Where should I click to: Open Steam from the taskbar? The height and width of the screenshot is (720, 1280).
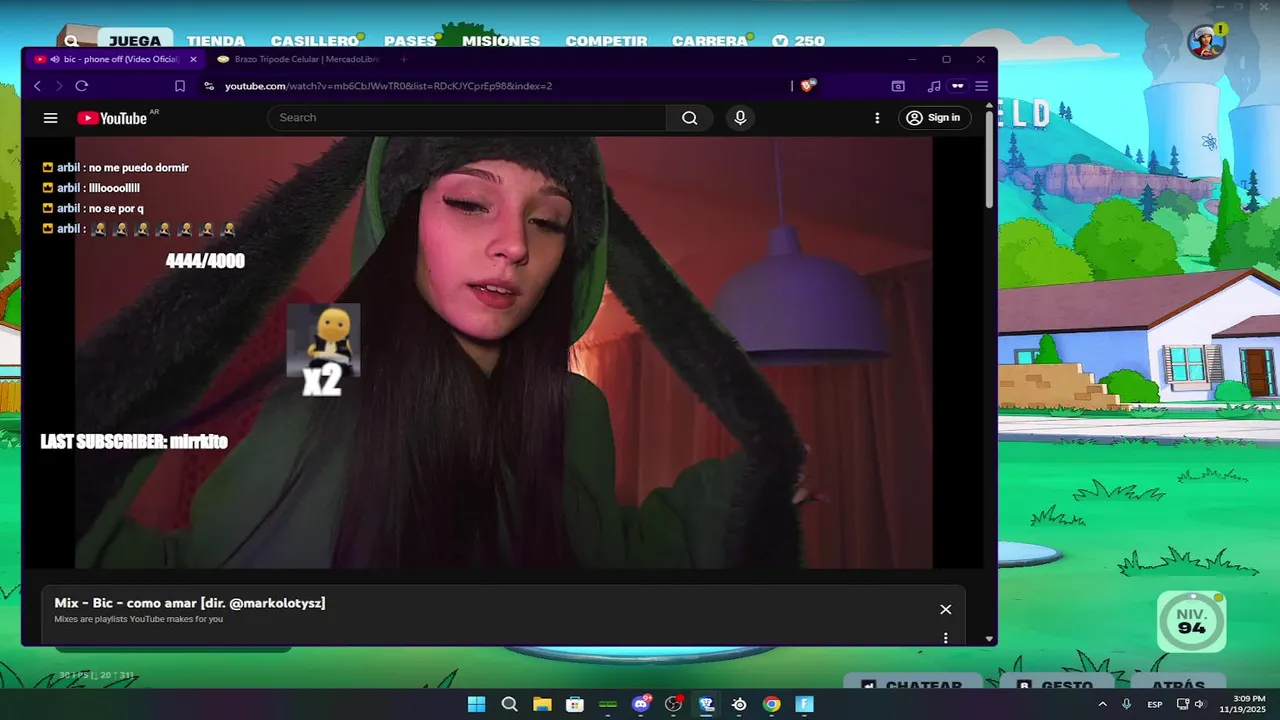[x=739, y=704]
